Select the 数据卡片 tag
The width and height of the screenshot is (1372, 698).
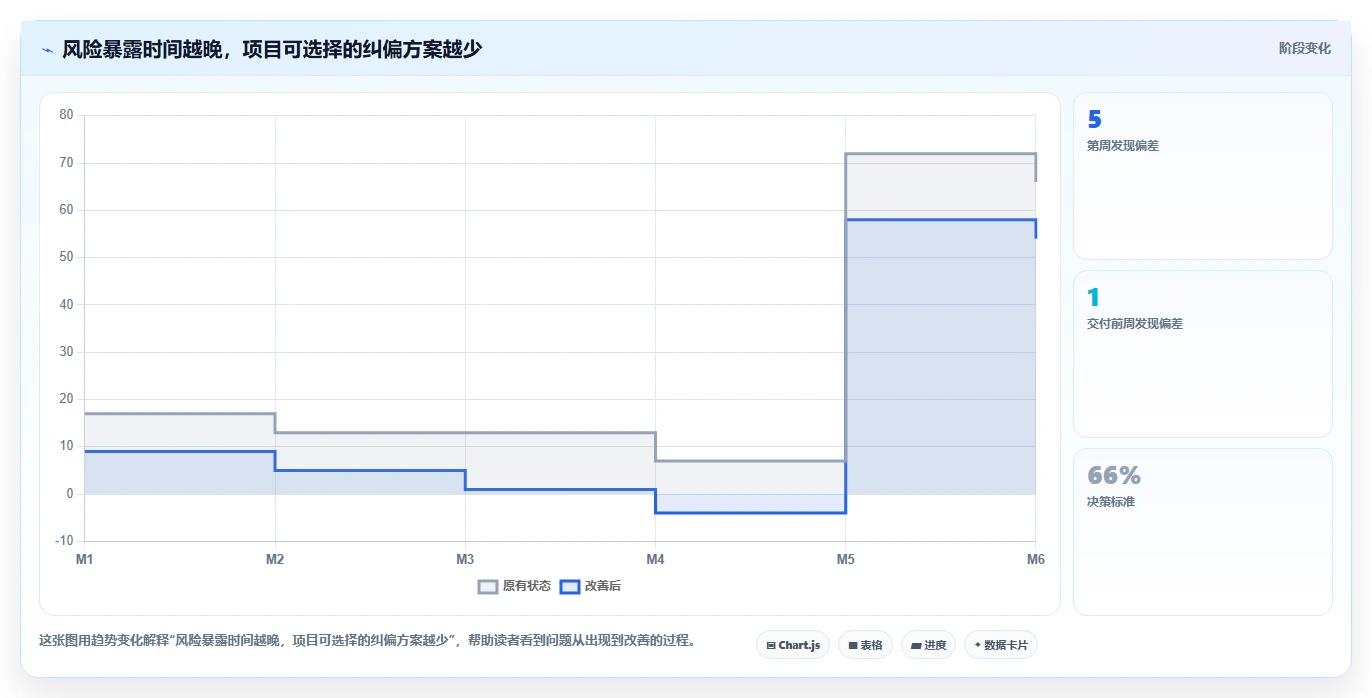[1000, 645]
